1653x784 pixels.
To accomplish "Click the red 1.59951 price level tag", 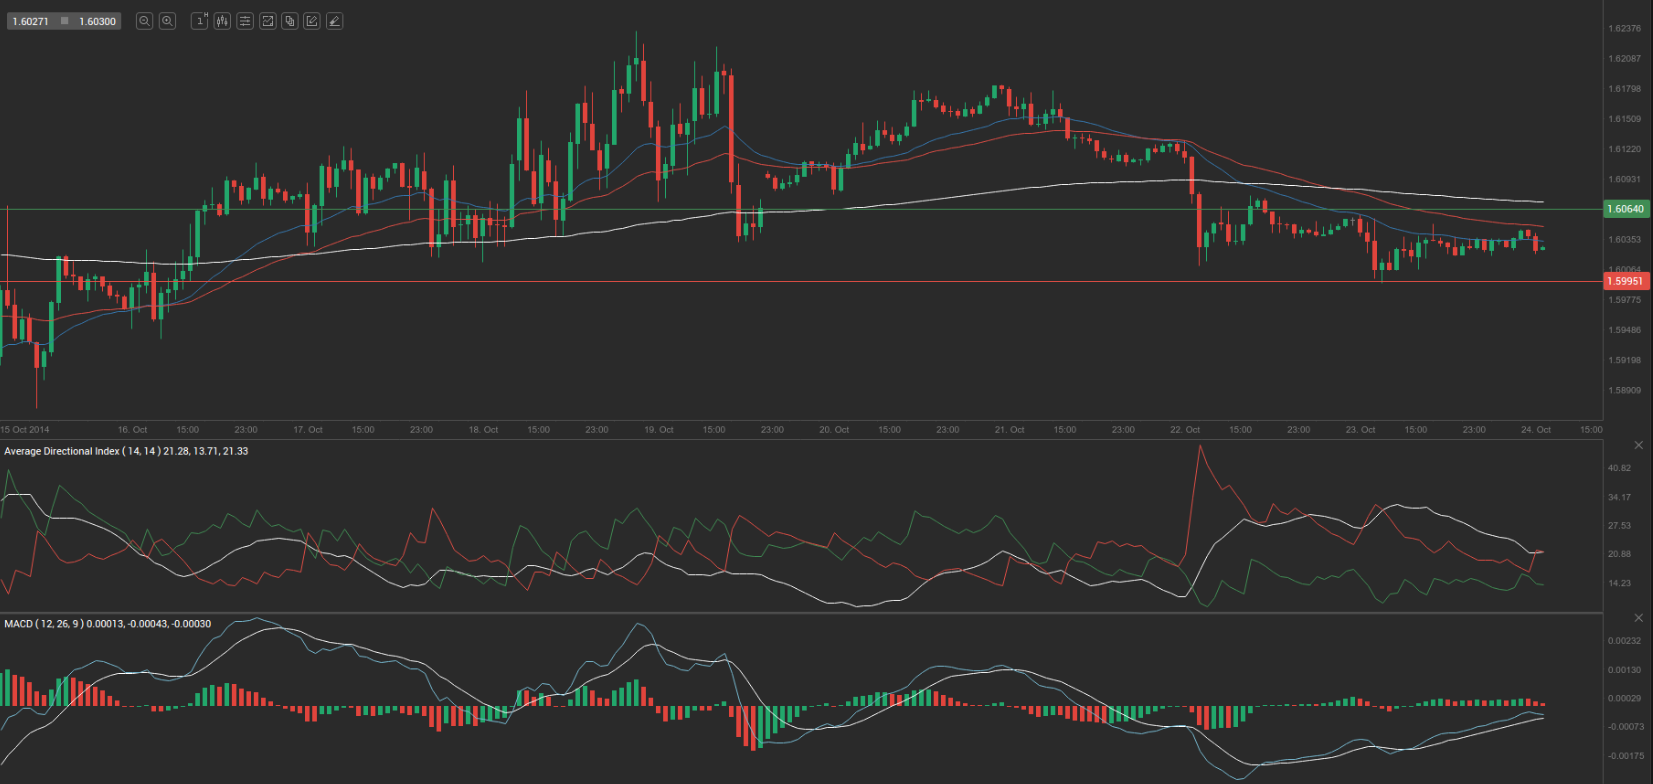I will tap(1624, 281).
